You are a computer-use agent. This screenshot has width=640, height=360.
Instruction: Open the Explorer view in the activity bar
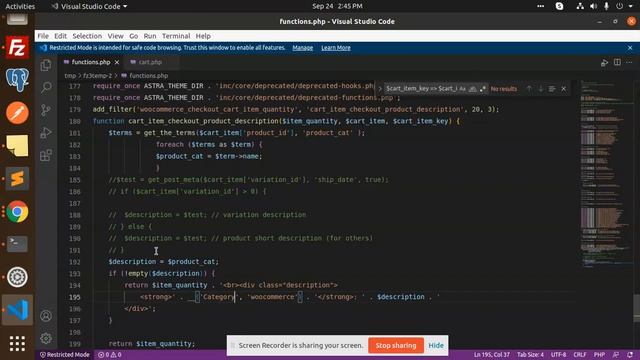46,65
